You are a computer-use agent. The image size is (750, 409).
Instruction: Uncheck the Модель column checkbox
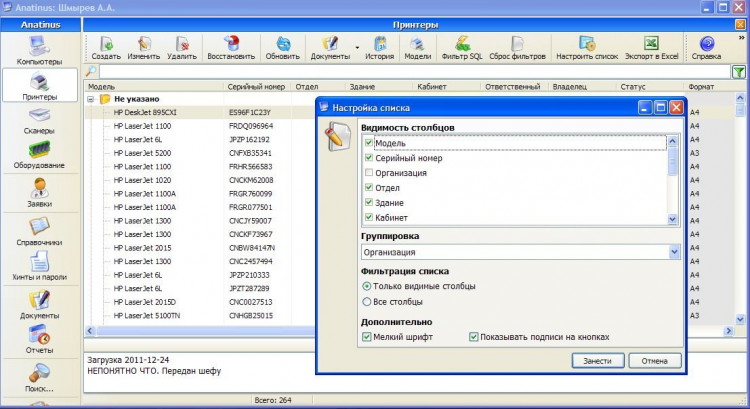tap(368, 143)
